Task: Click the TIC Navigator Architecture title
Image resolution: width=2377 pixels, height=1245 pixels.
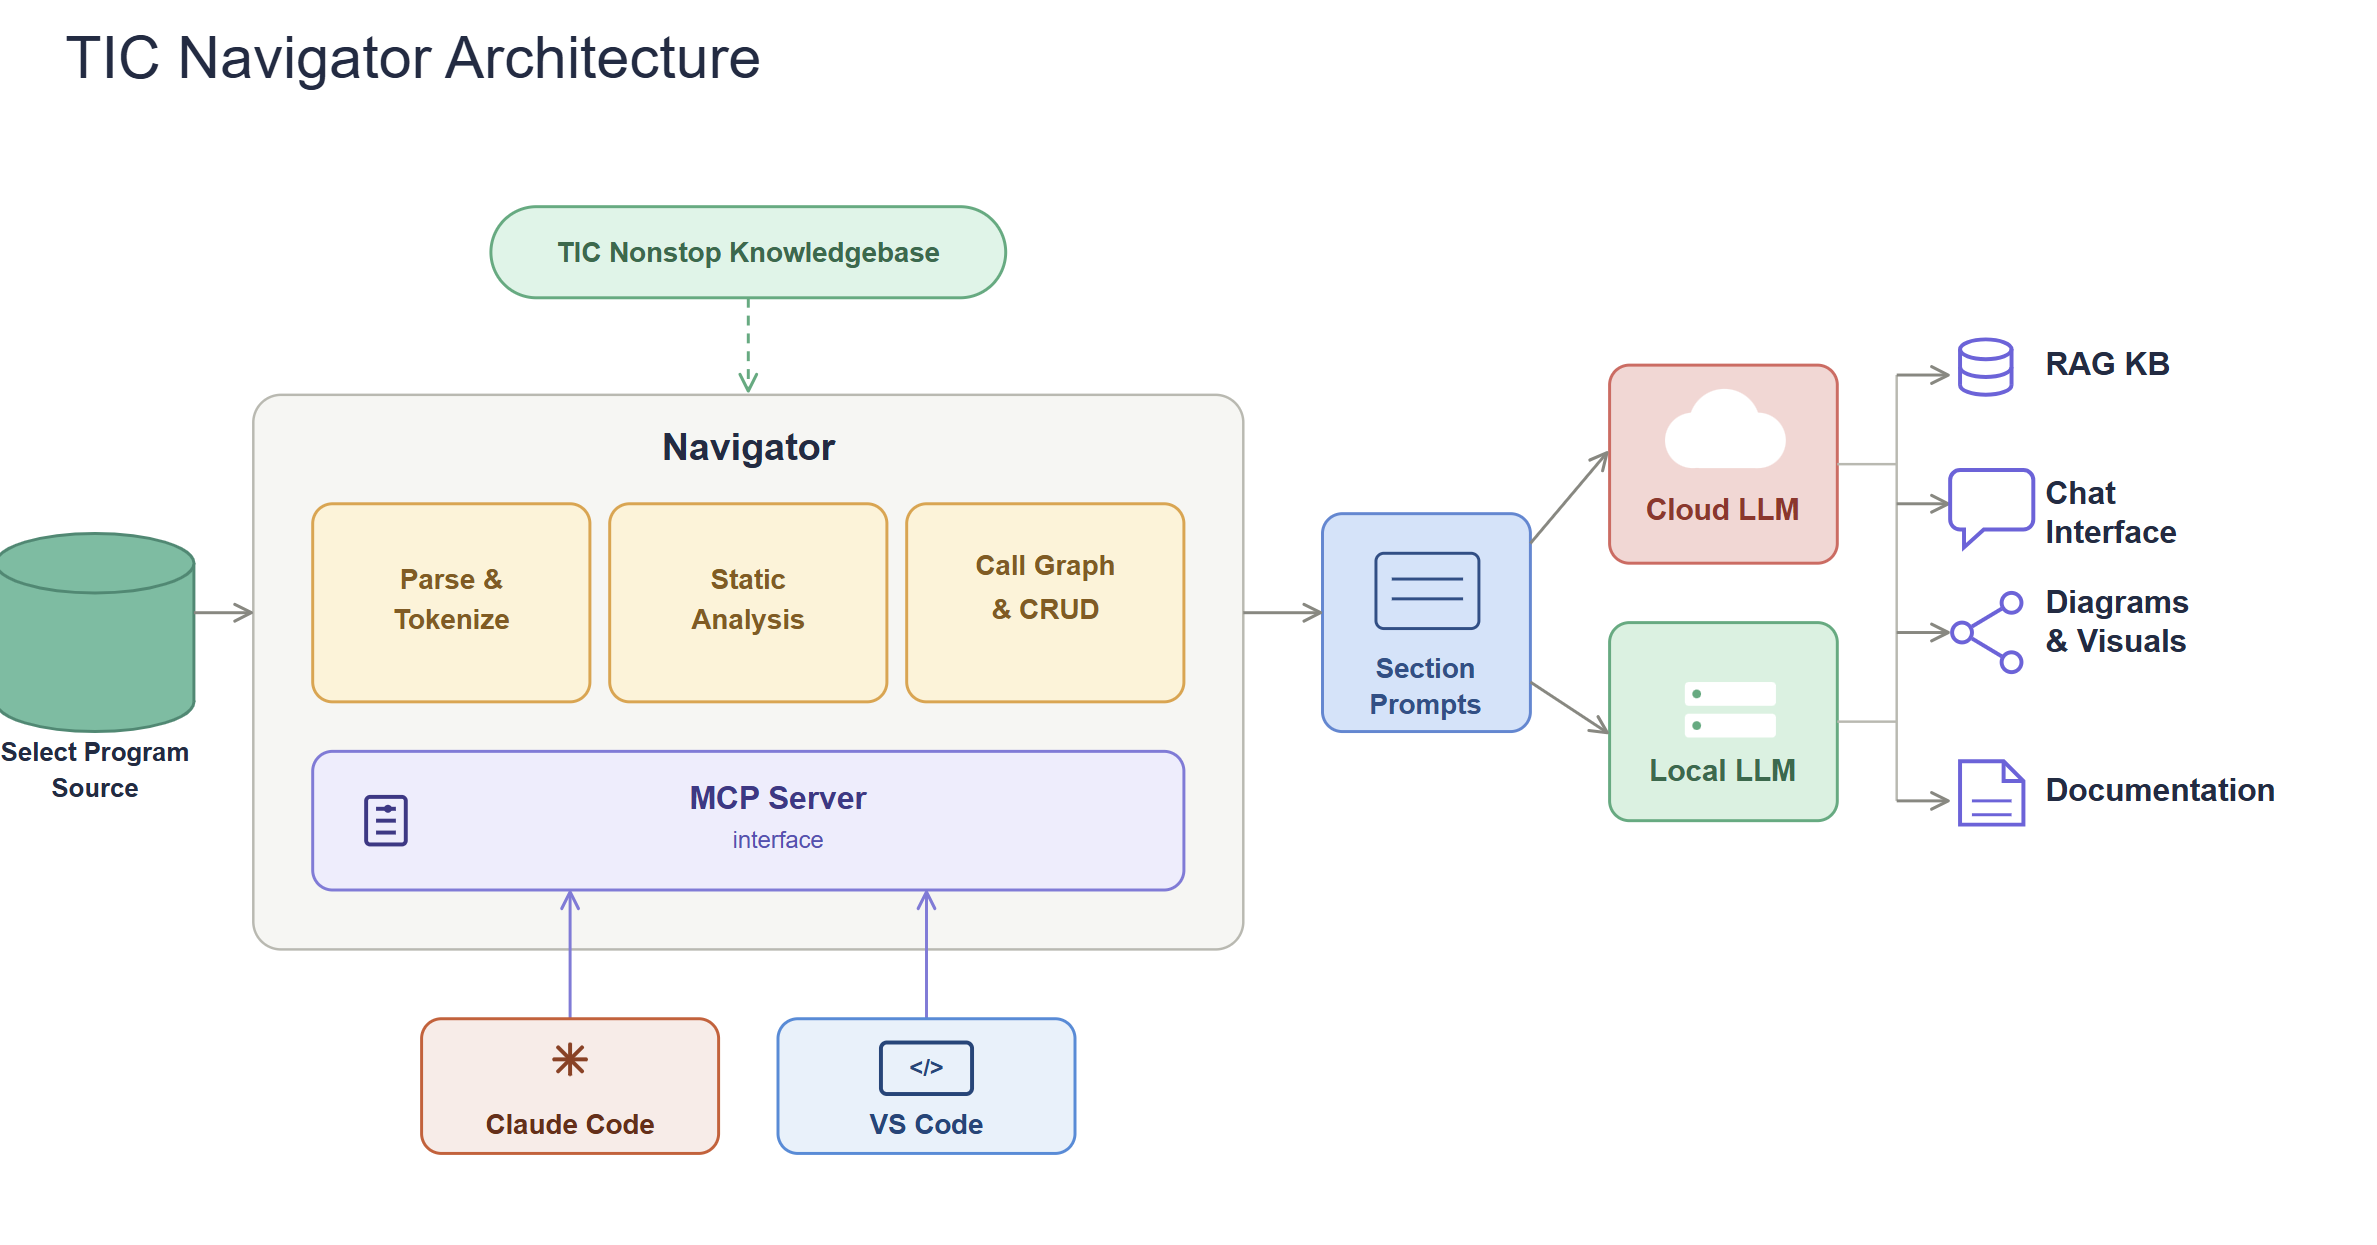Action: click(413, 58)
